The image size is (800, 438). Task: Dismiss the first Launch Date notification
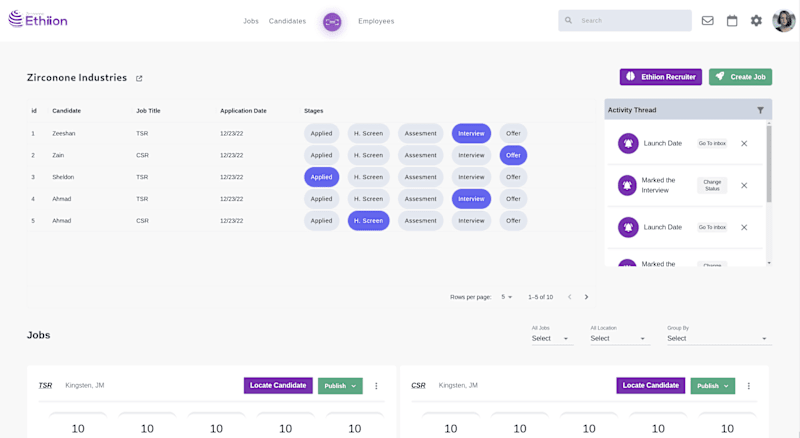pyautogui.click(x=744, y=143)
